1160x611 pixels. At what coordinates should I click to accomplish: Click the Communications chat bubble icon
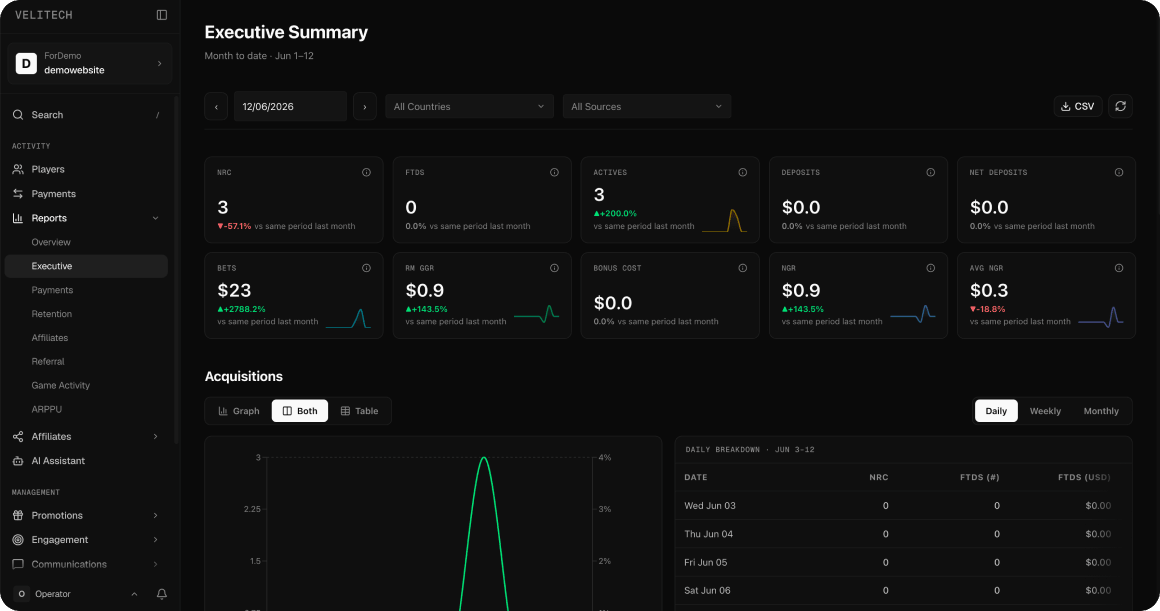(18, 564)
